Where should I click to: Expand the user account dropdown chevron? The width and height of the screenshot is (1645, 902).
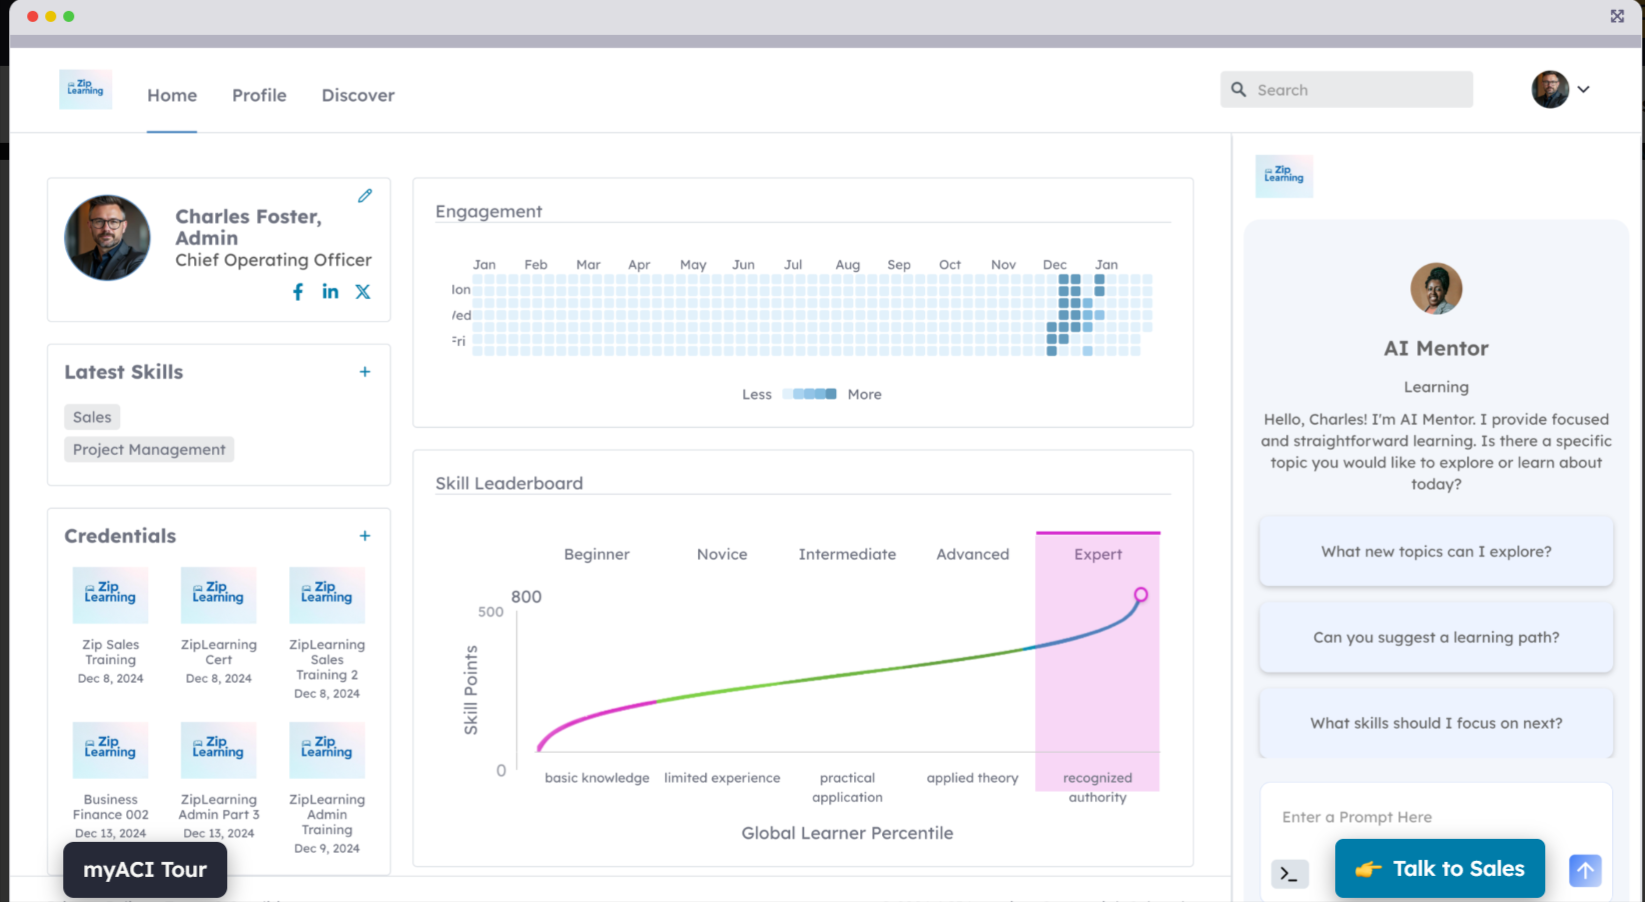pos(1584,89)
